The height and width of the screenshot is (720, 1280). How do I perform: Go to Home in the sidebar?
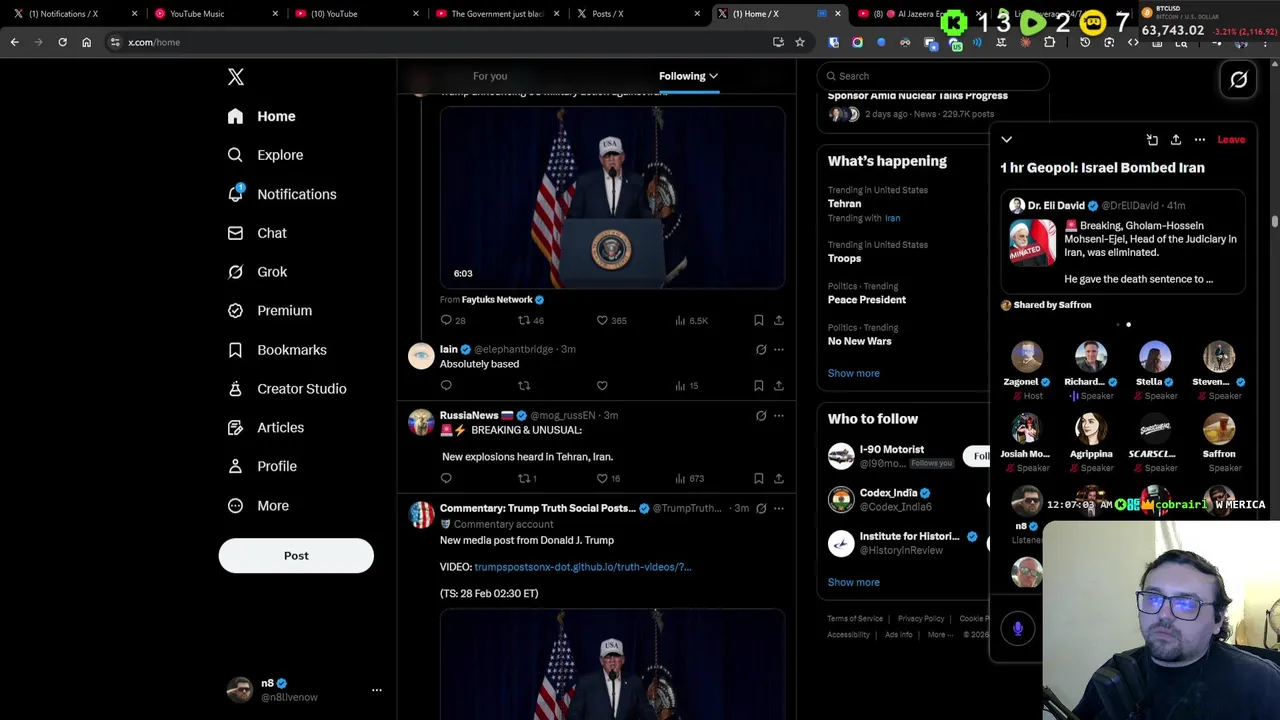coord(261,116)
